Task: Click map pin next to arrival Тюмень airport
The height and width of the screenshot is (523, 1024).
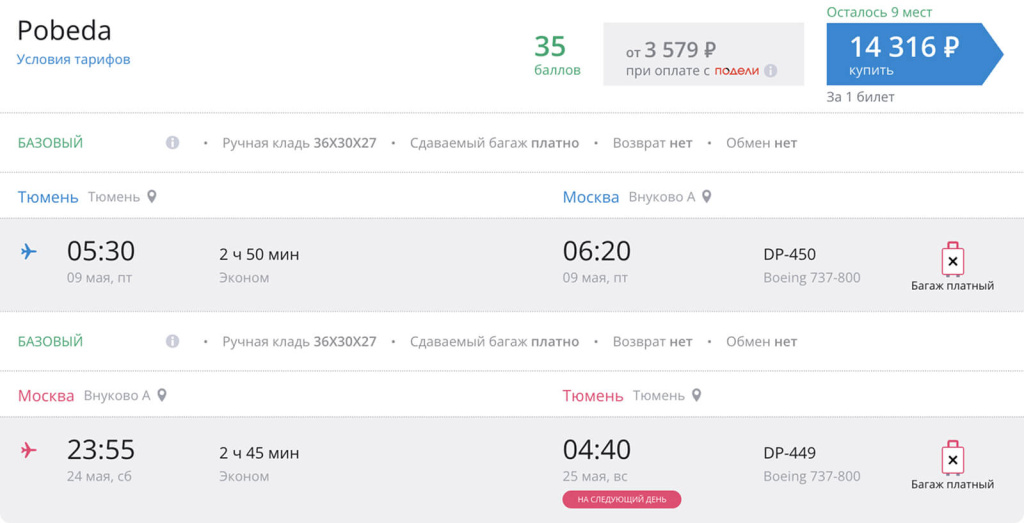Action: coord(696,396)
